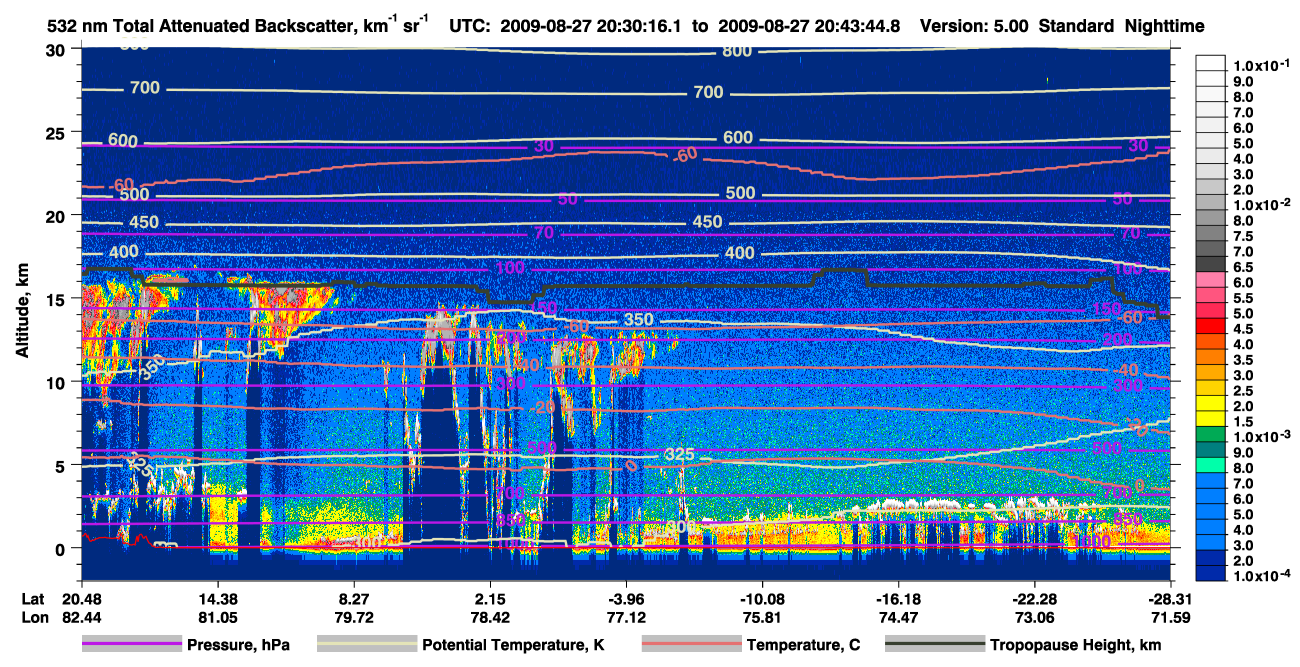Click the altitude tick label 15

(57, 299)
